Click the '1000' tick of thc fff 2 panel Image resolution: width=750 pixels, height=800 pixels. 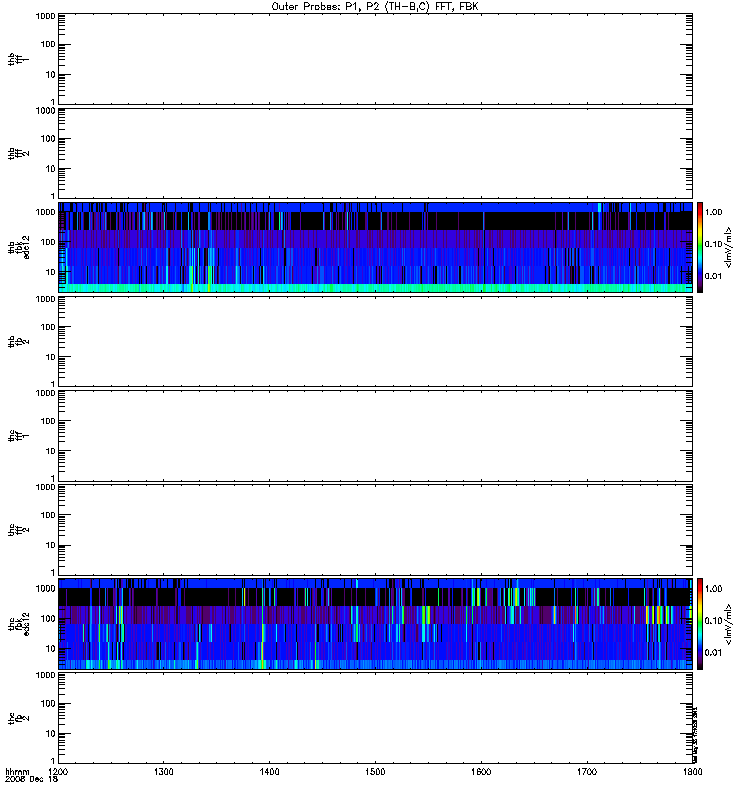45,487
